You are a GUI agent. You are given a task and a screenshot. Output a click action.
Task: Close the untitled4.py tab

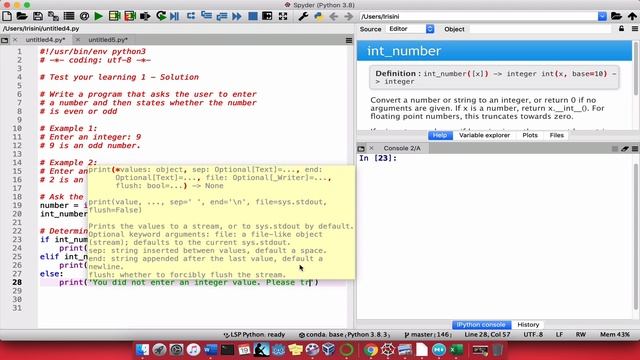point(15,40)
